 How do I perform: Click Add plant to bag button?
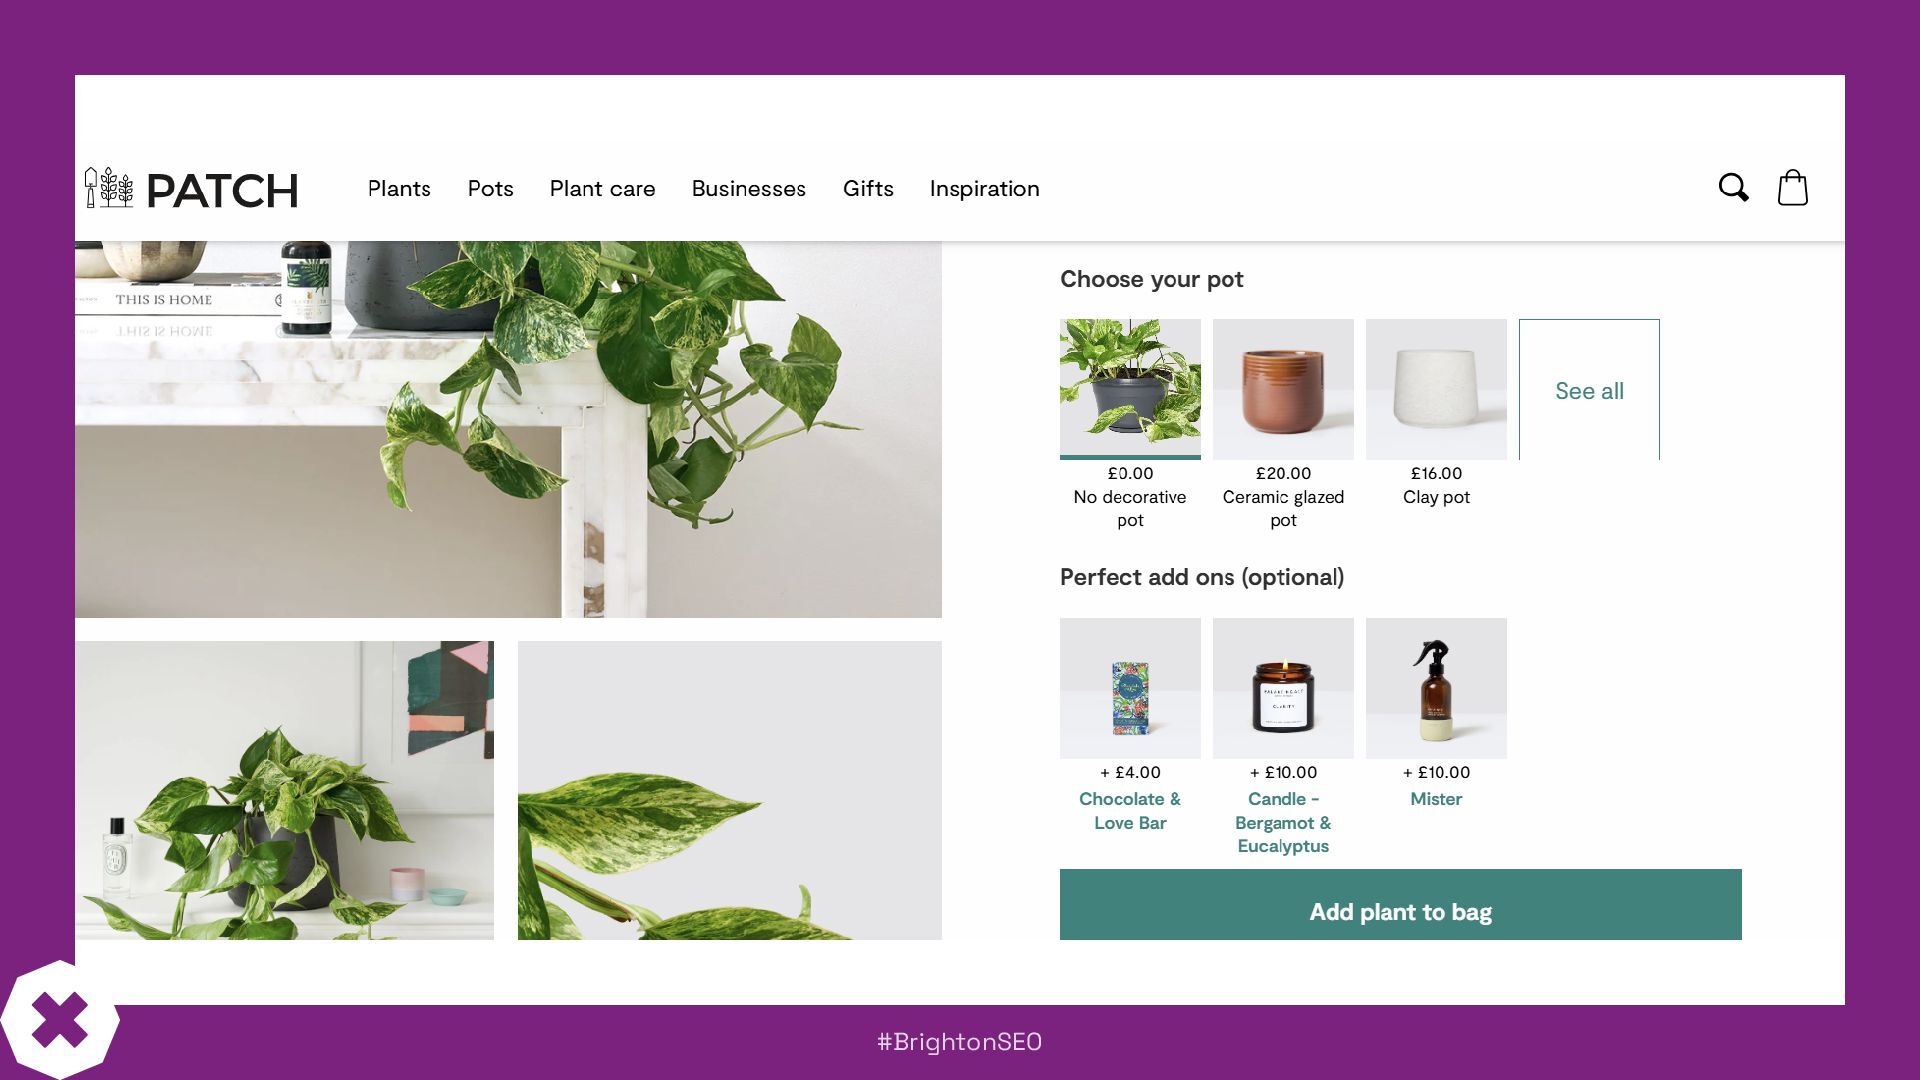coord(1400,905)
